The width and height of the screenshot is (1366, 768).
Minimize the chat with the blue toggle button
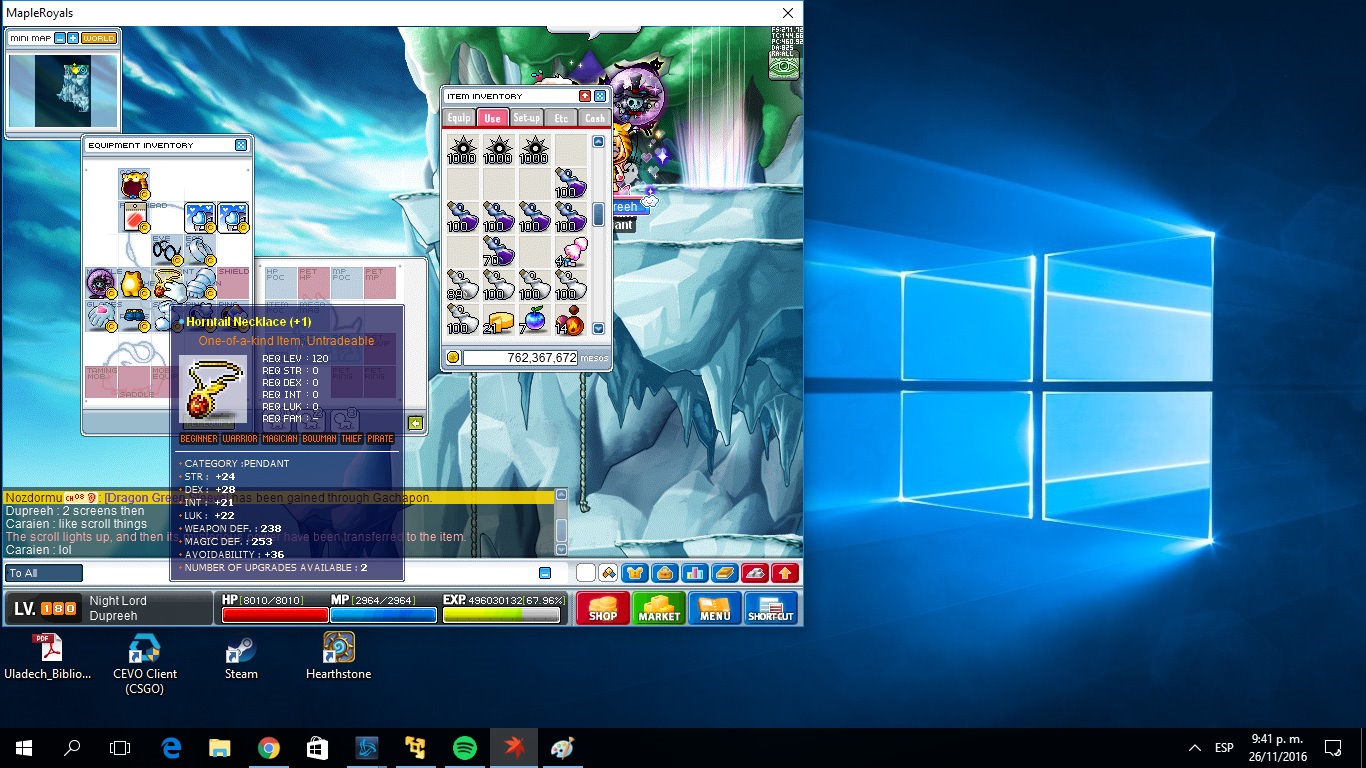pos(545,573)
